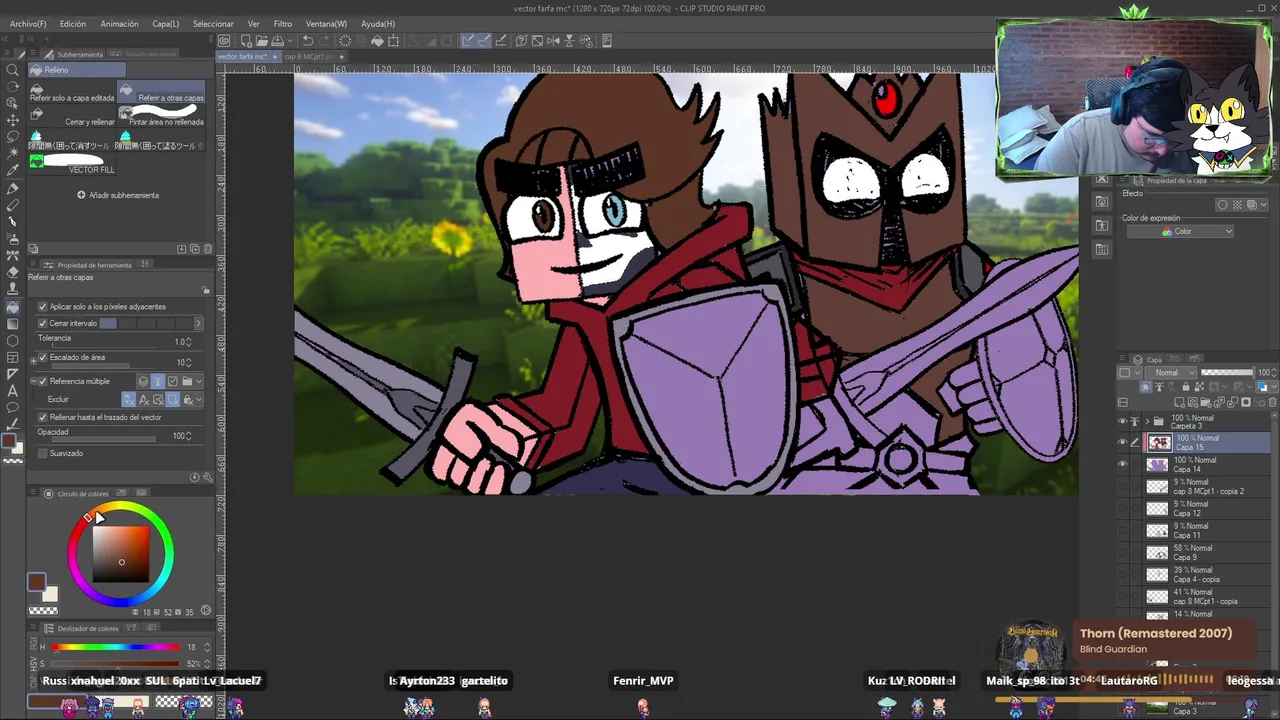Collapse the Referencia múltiple section toggle
This screenshot has height=720, width=1280.
(x=32, y=381)
